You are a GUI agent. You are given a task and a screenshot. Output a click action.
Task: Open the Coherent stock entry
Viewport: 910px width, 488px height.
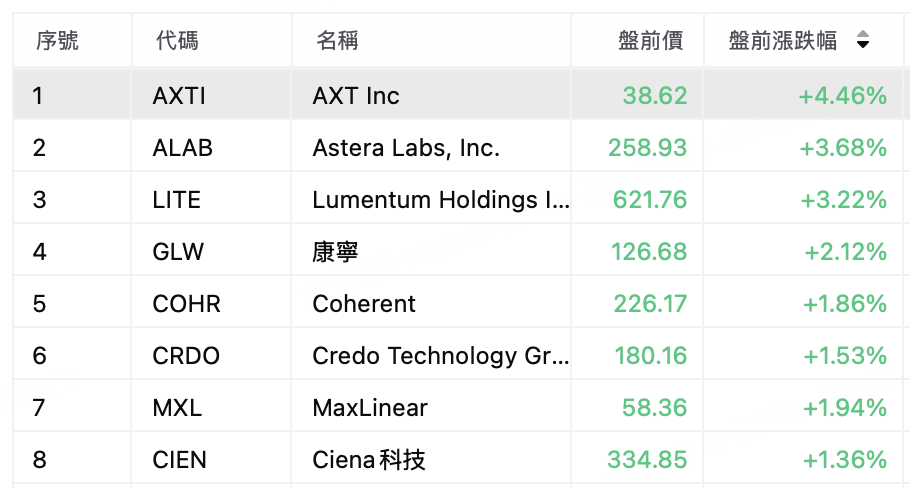pyautogui.click(x=364, y=304)
